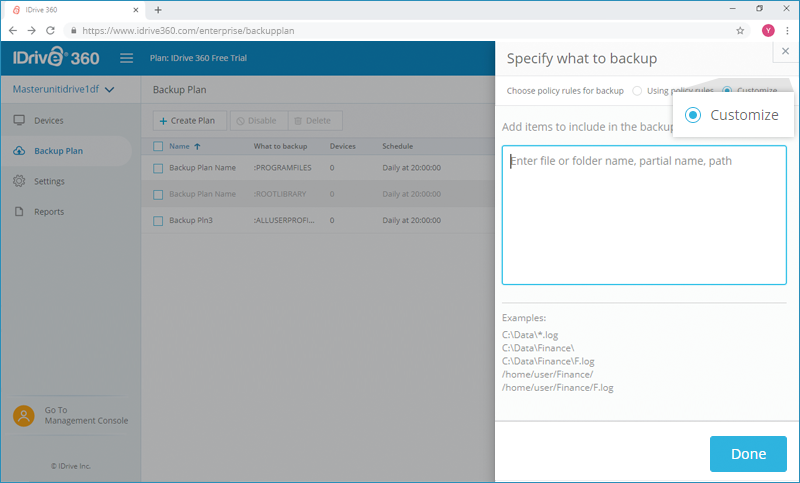This screenshot has height=483, width=800.
Task: Click the Reports document icon
Action: click(x=19, y=211)
